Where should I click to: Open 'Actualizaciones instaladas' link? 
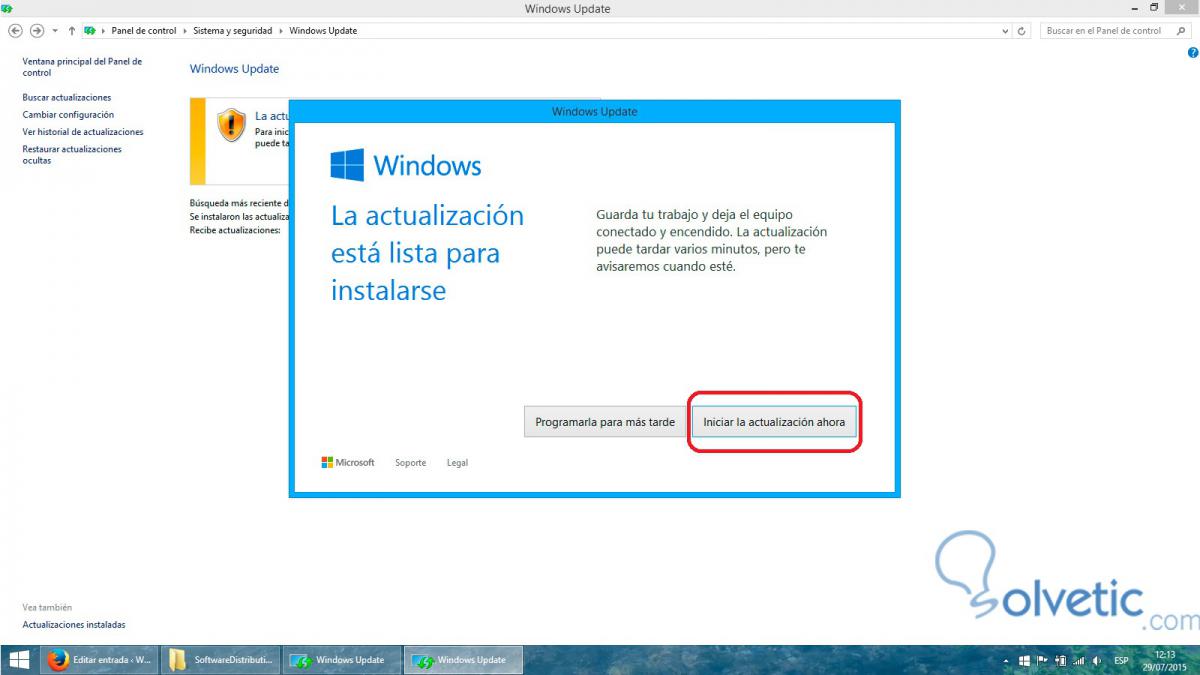coord(74,625)
